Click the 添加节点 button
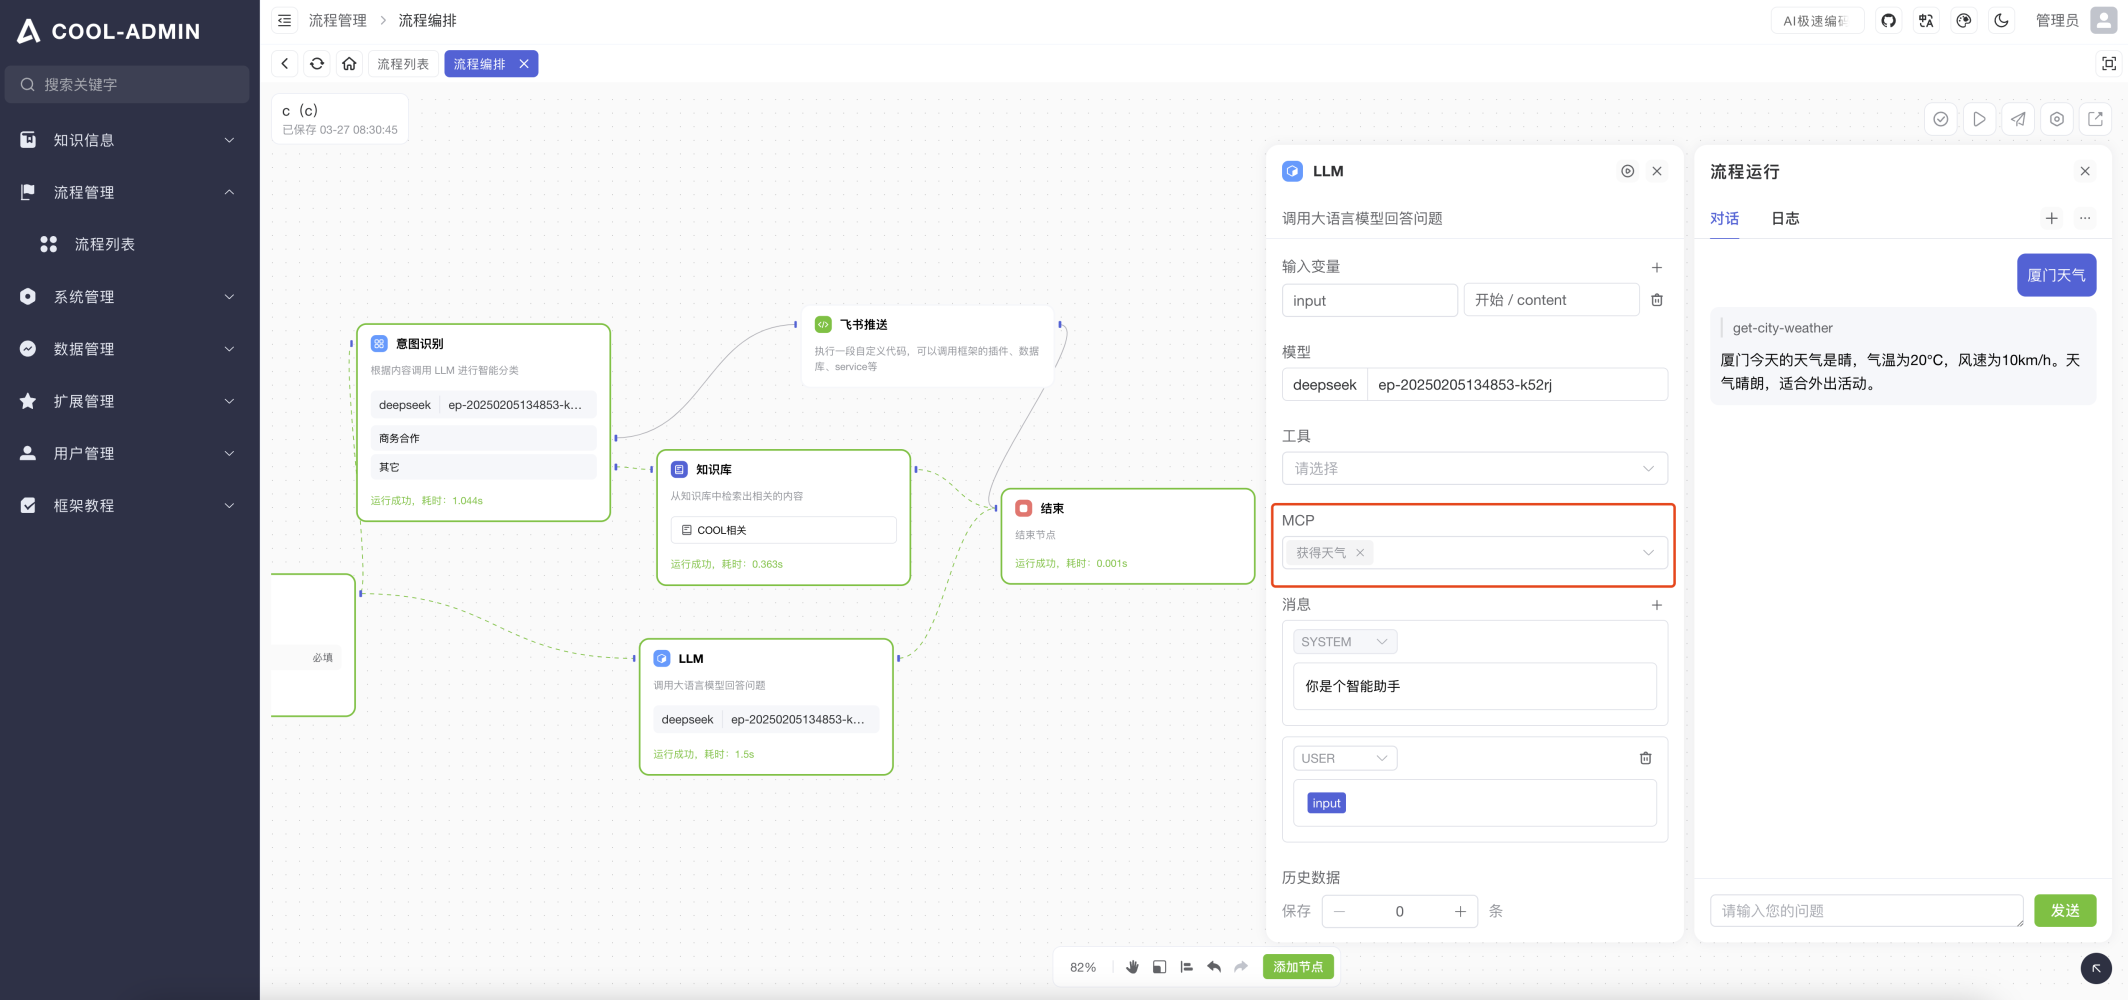This screenshot has width=2128, height=1000. pyautogui.click(x=1297, y=967)
